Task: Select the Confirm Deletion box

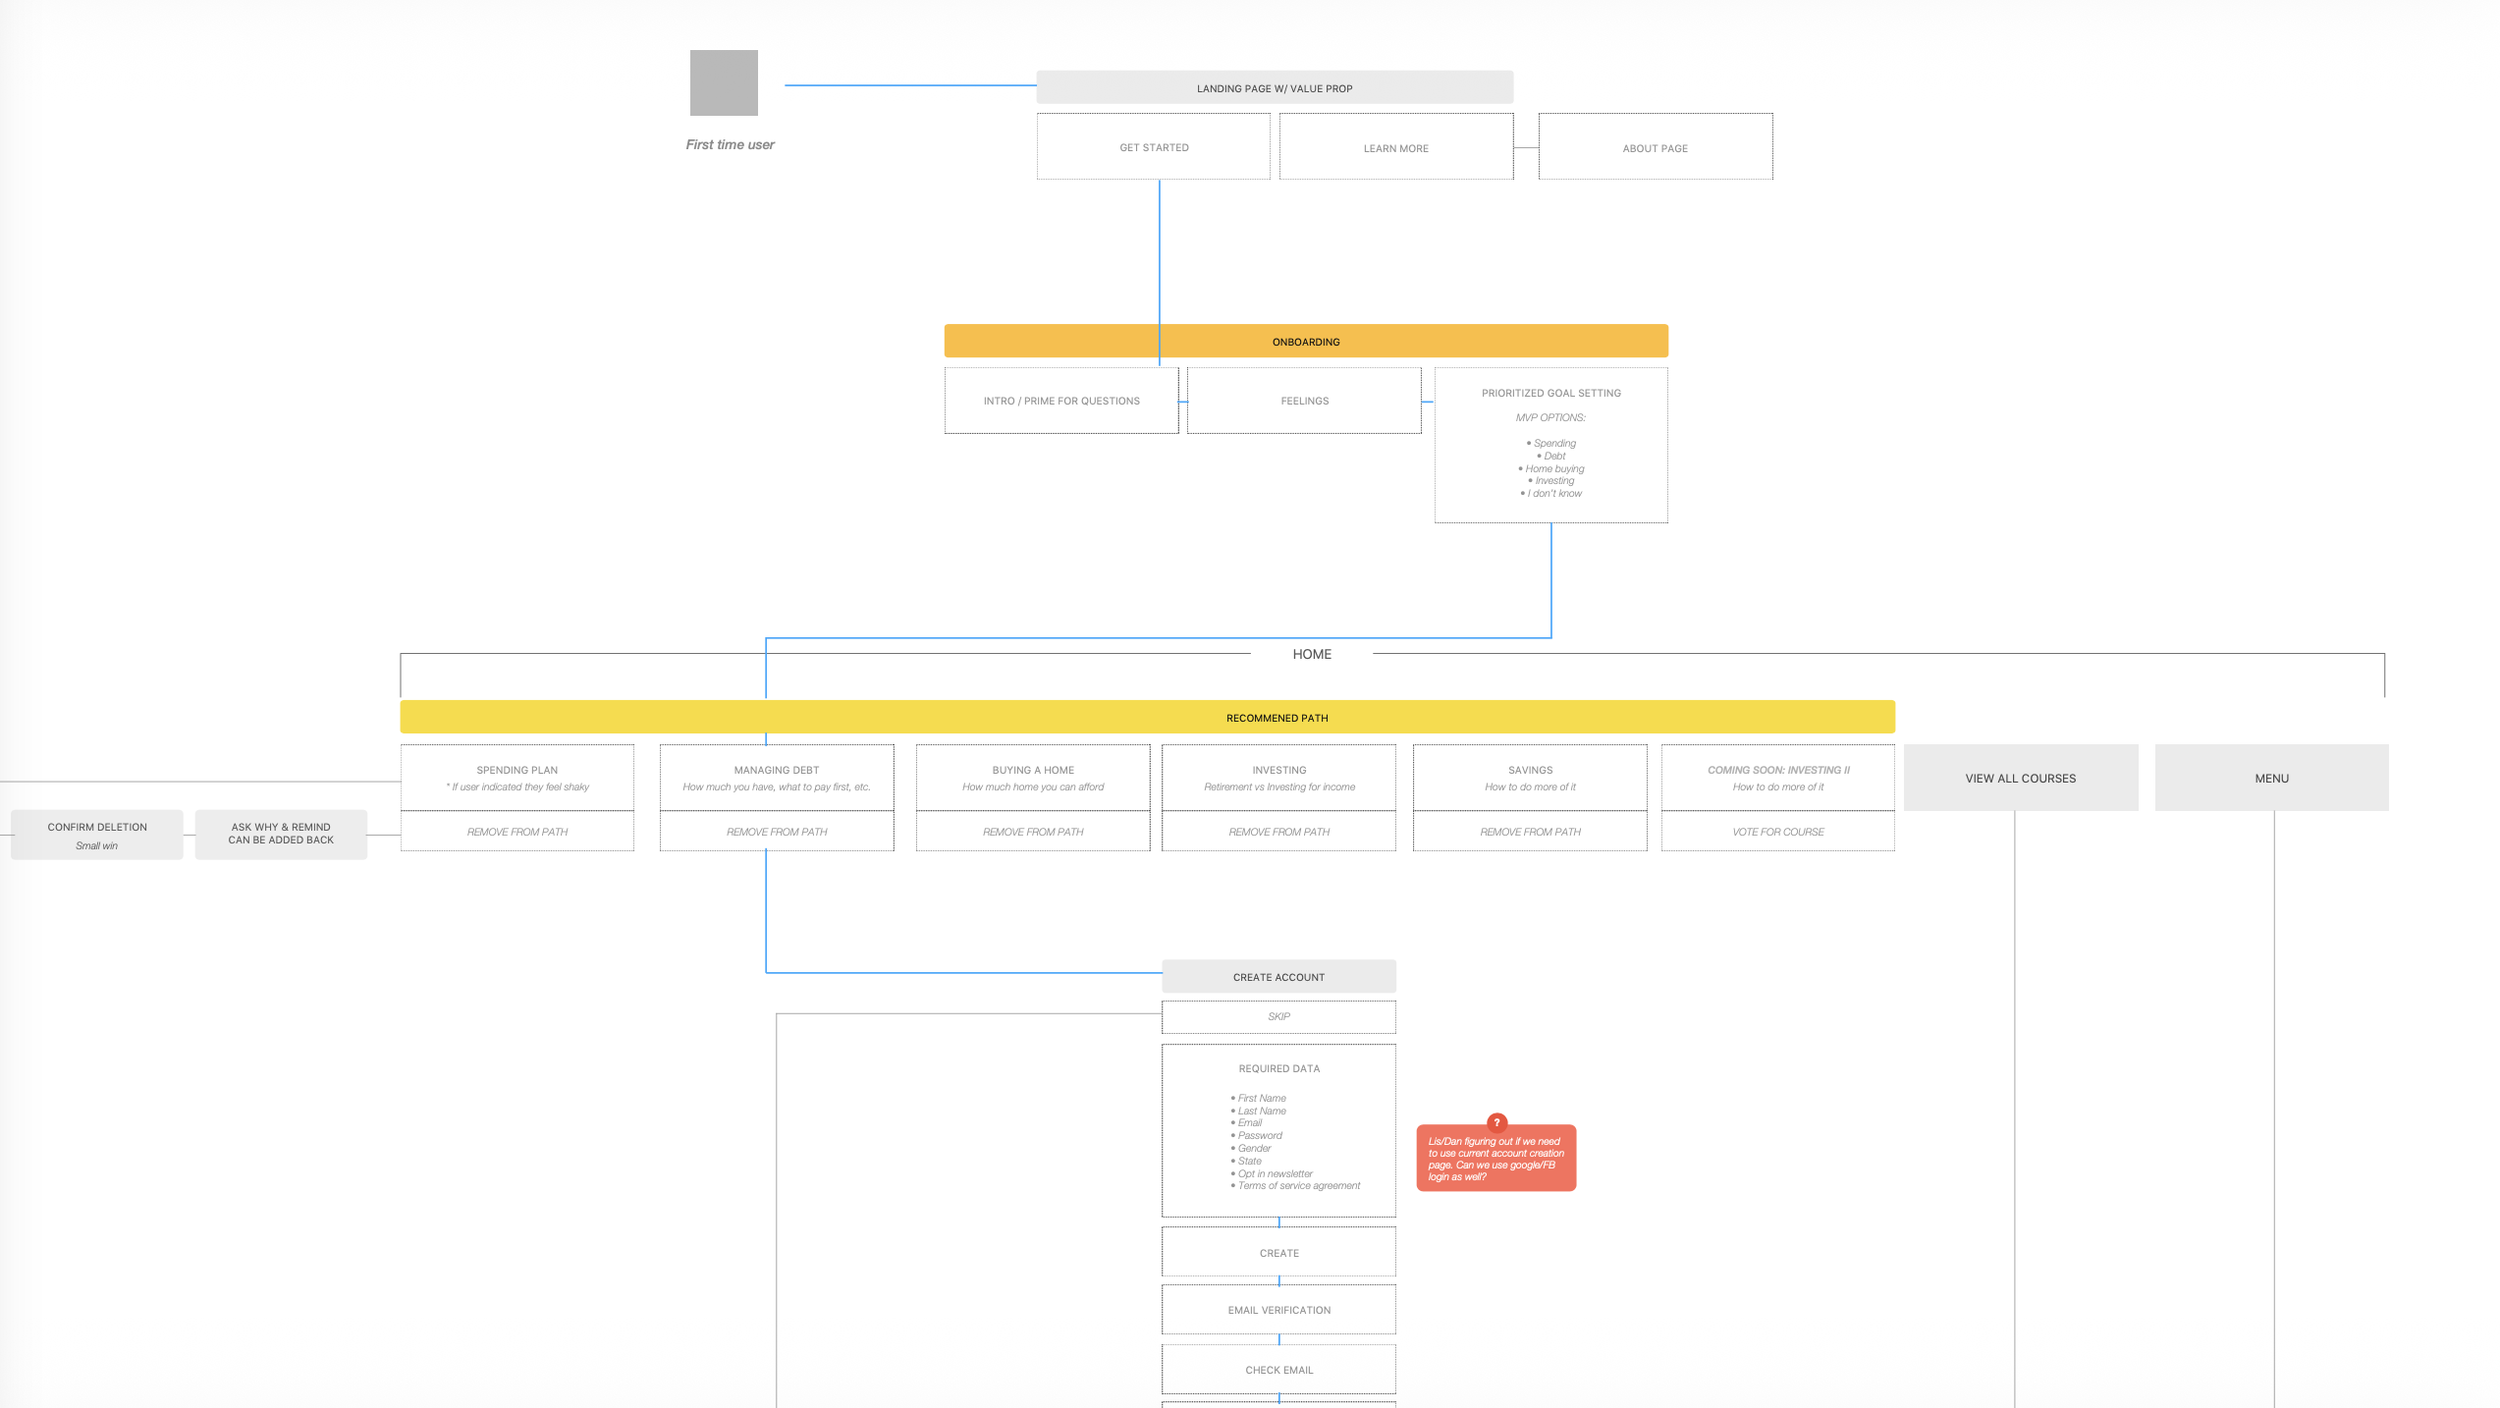Action: (97, 834)
